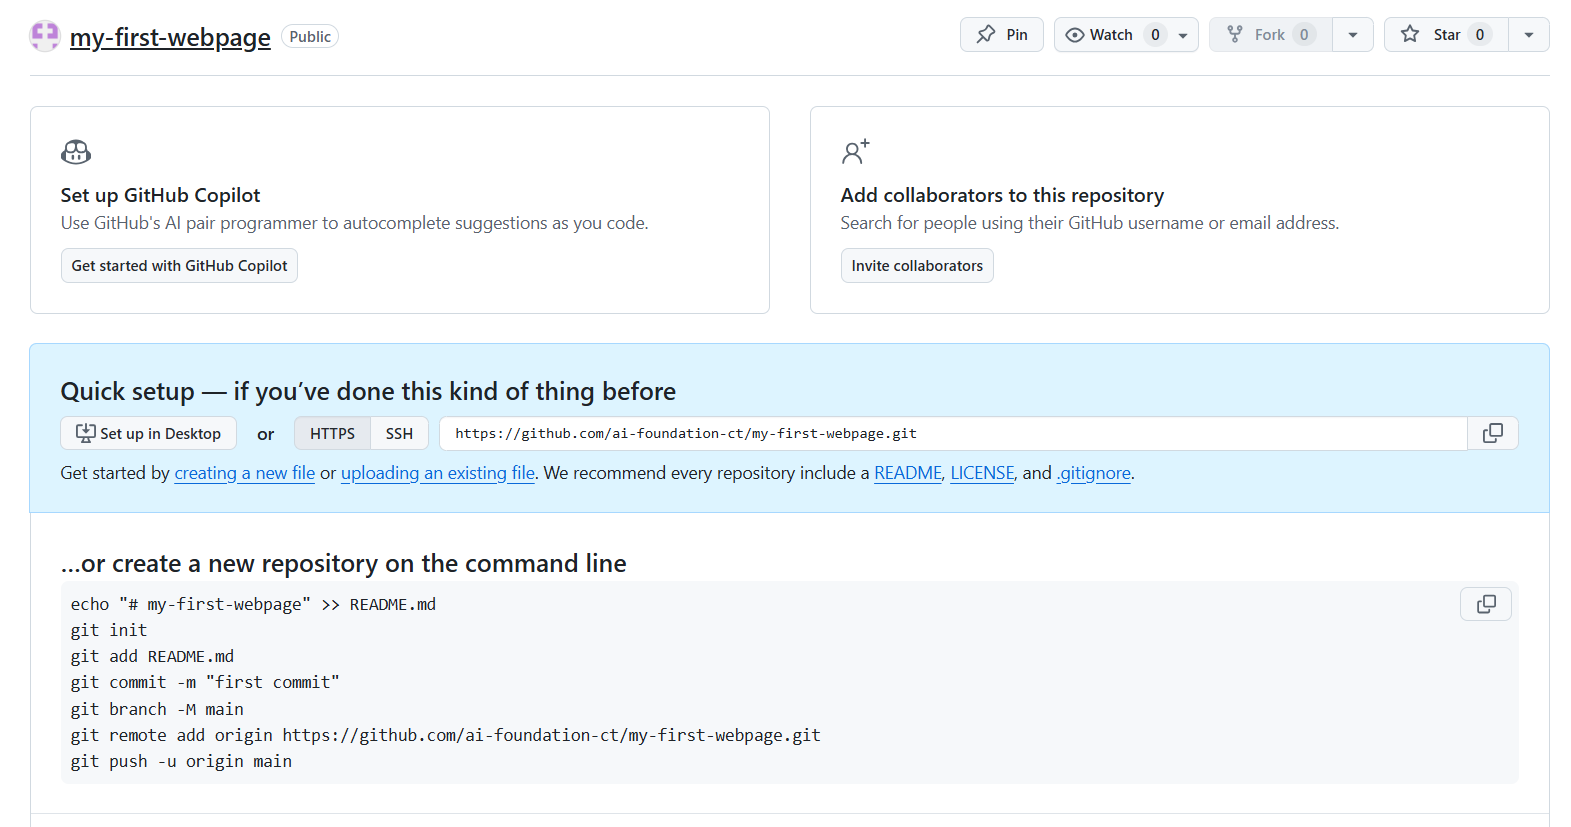Click the Star count badge
This screenshot has height=827, width=1571.
(1480, 35)
